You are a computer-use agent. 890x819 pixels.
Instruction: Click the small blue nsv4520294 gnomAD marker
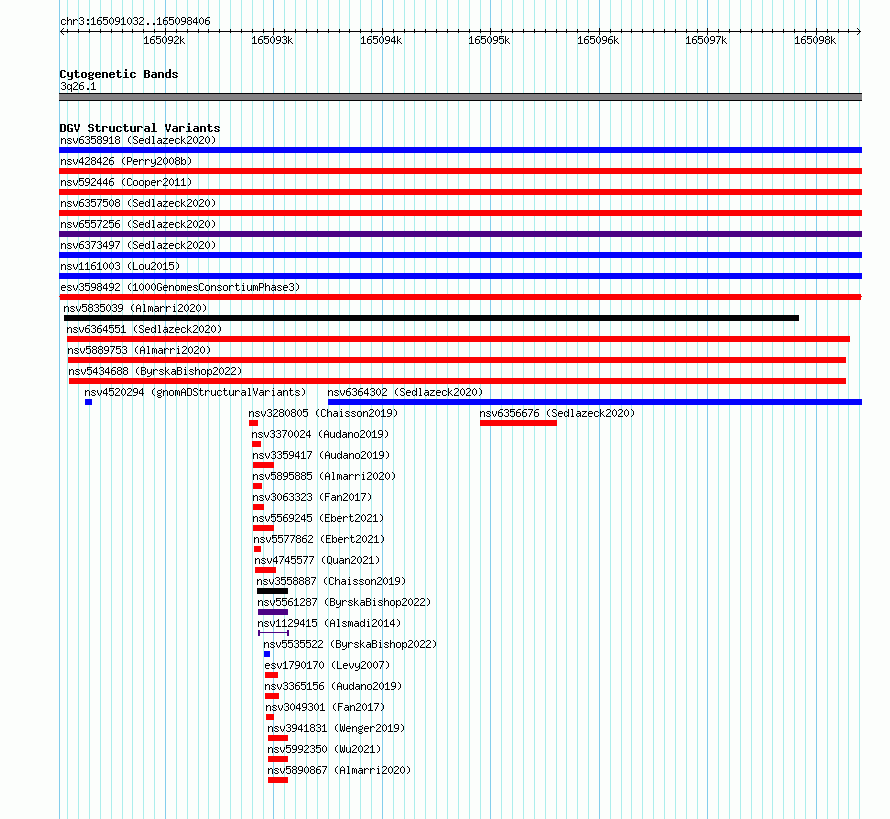[x=89, y=402]
